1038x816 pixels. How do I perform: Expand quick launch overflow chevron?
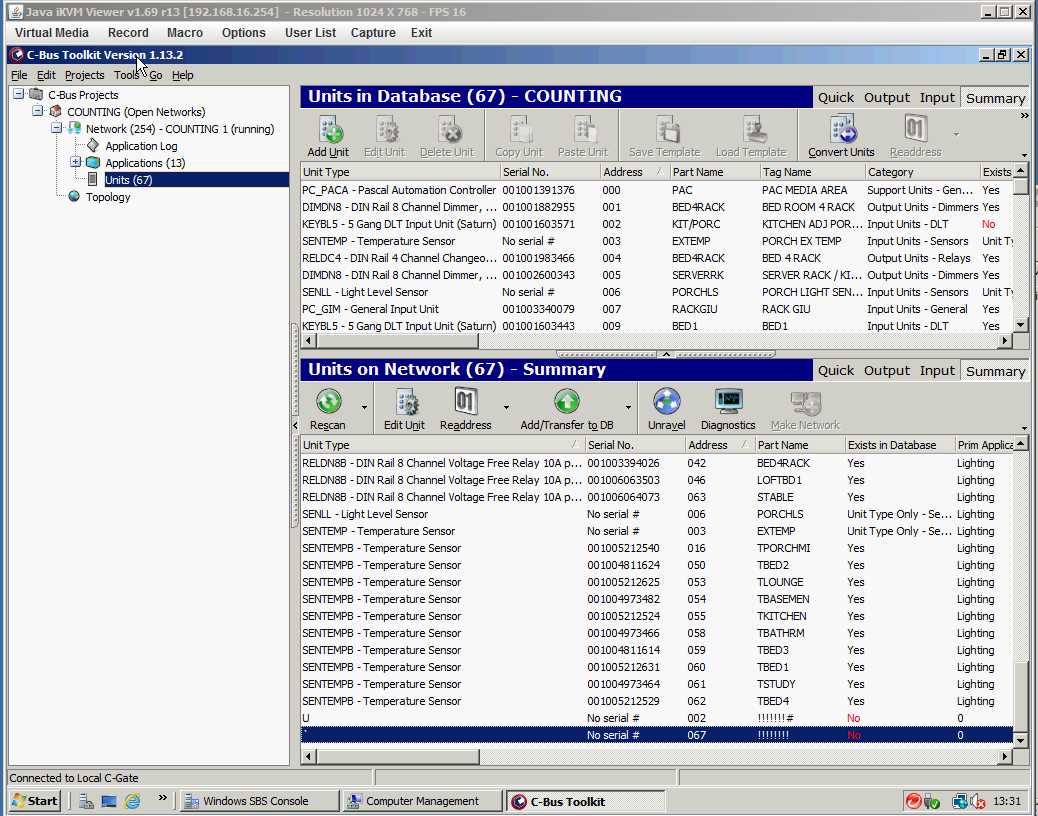(x=162, y=798)
